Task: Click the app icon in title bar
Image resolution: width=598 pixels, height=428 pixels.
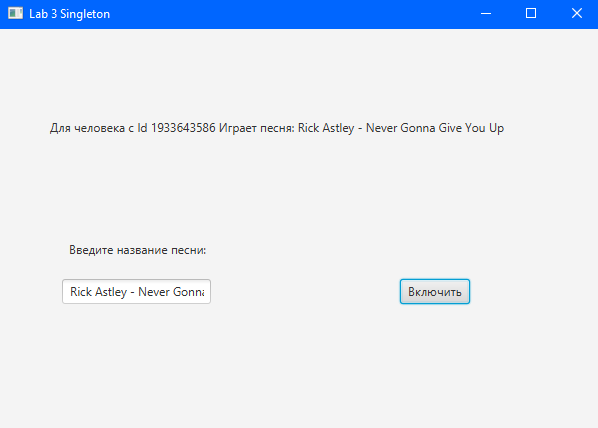Action: pyautogui.click(x=15, y=13)
